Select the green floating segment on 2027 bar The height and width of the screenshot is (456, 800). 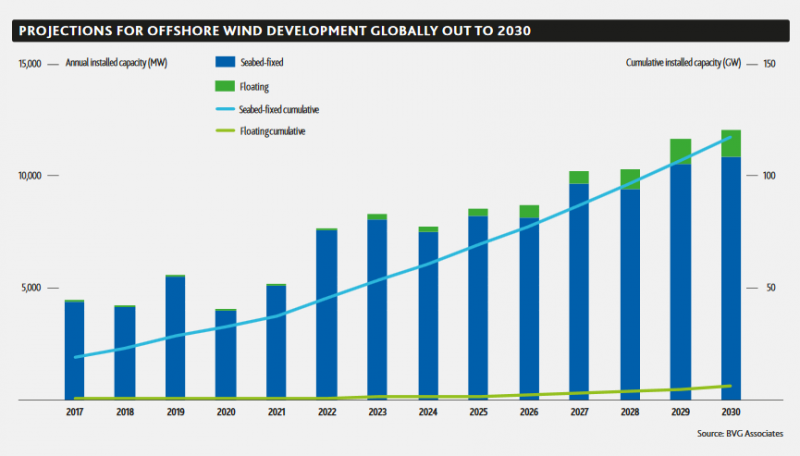point(579,177)
